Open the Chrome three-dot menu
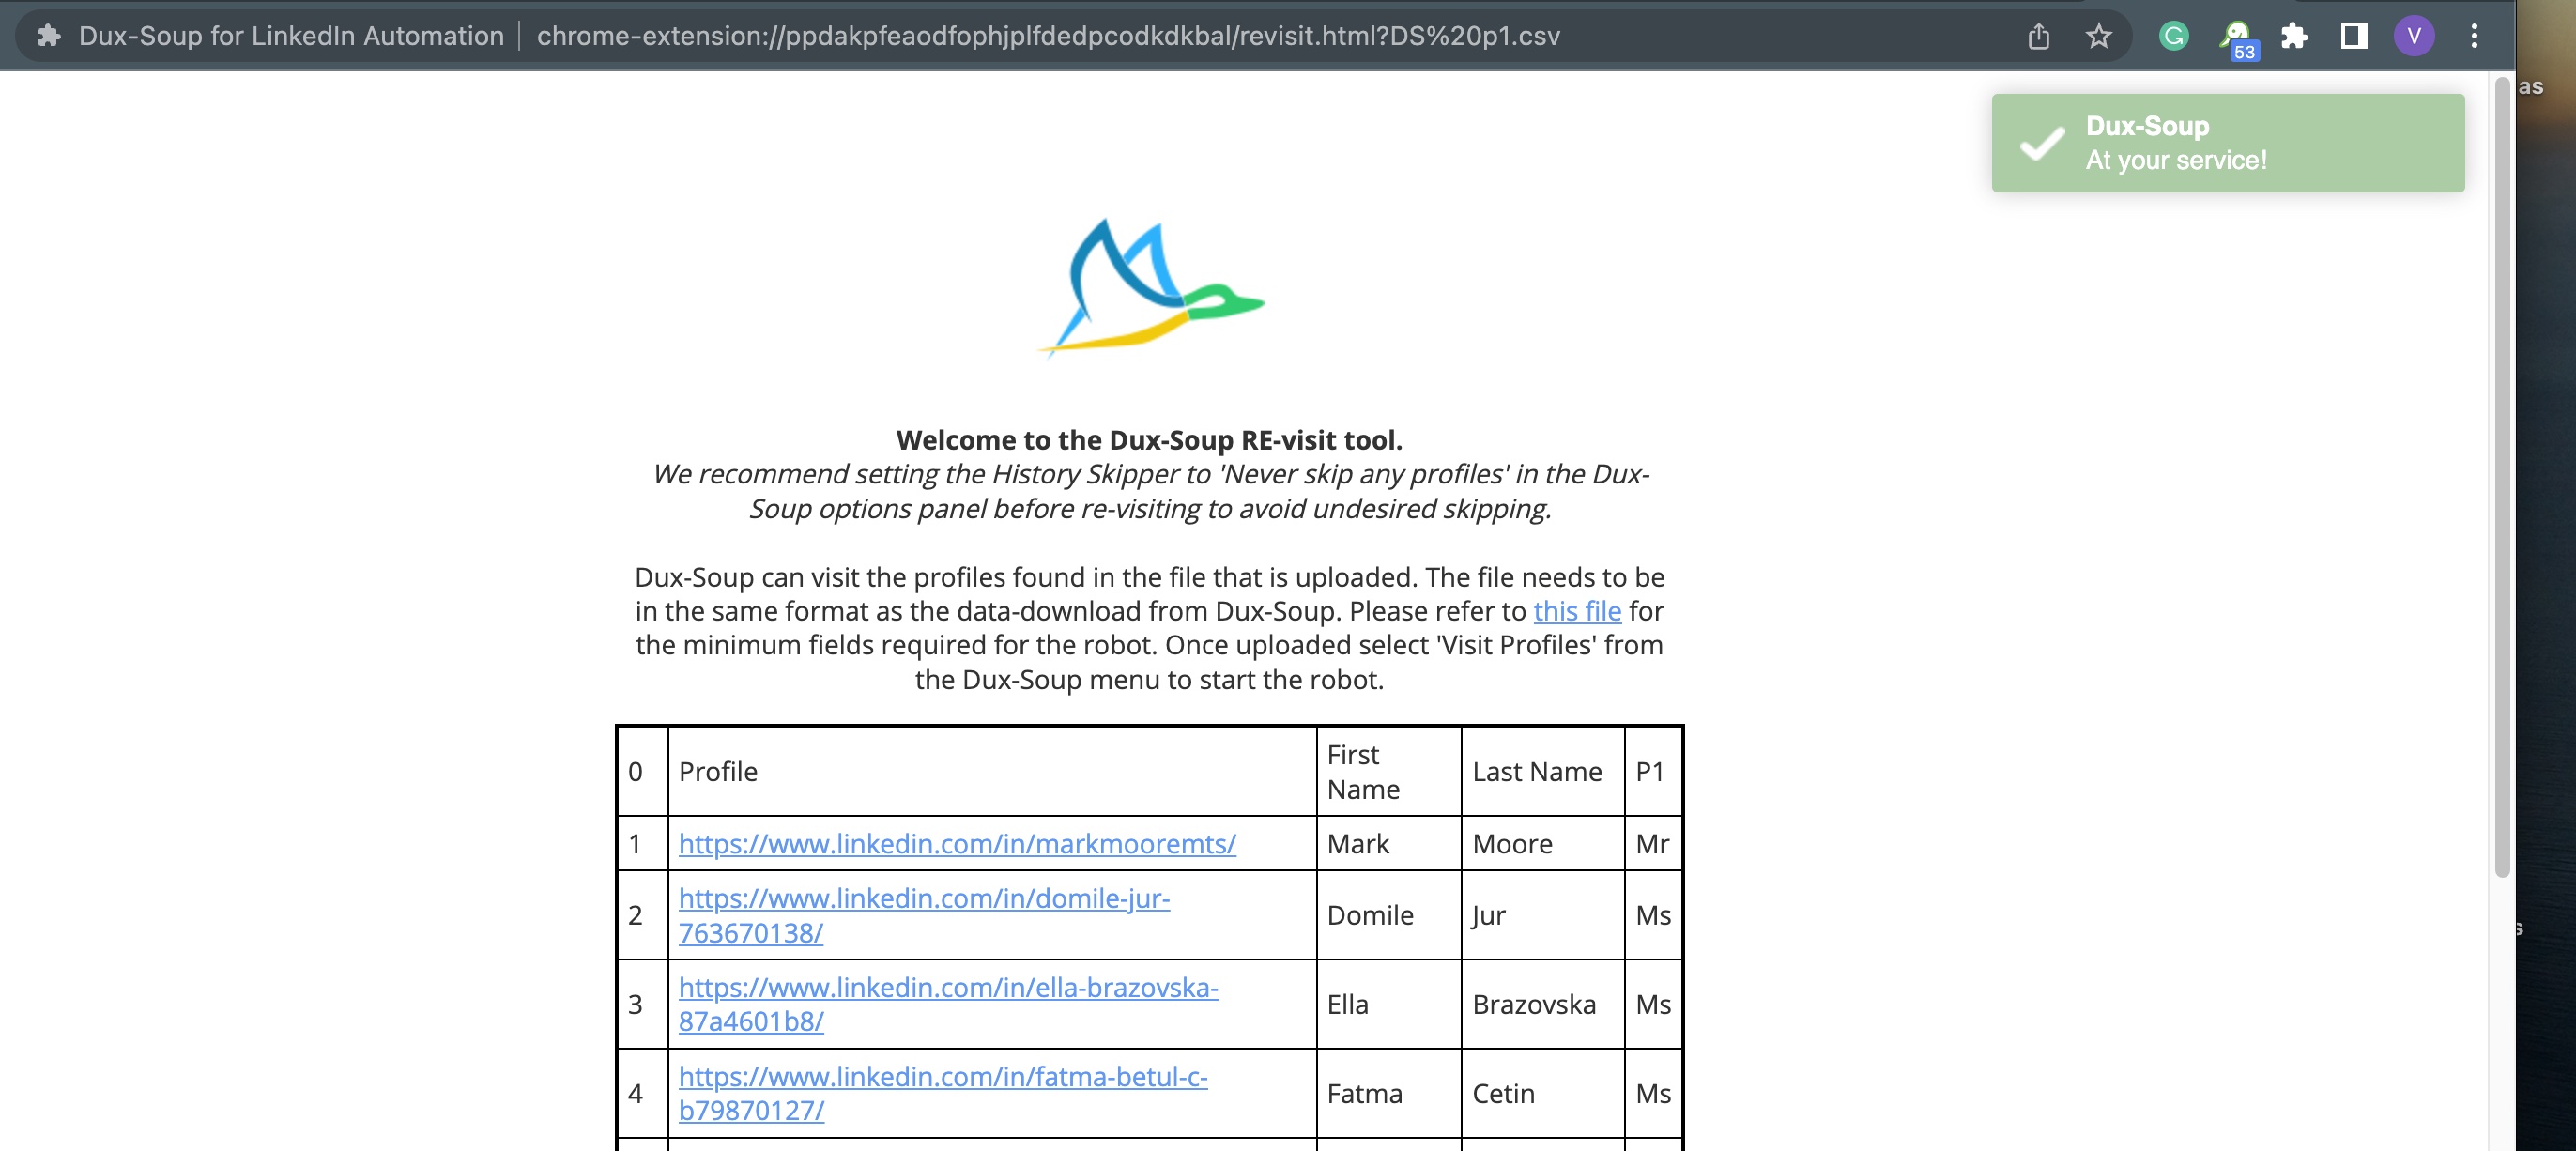 [x=2475, y=36]
